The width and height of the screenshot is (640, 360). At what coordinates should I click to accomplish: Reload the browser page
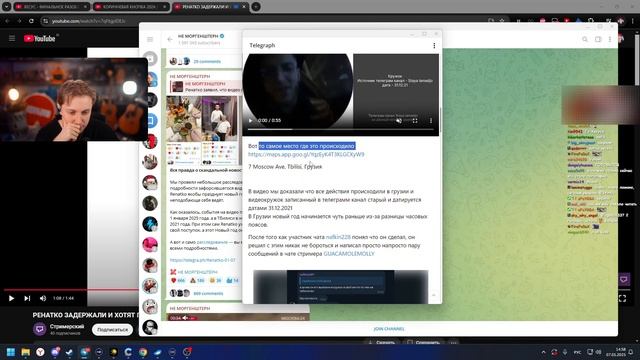pos(31,21)
